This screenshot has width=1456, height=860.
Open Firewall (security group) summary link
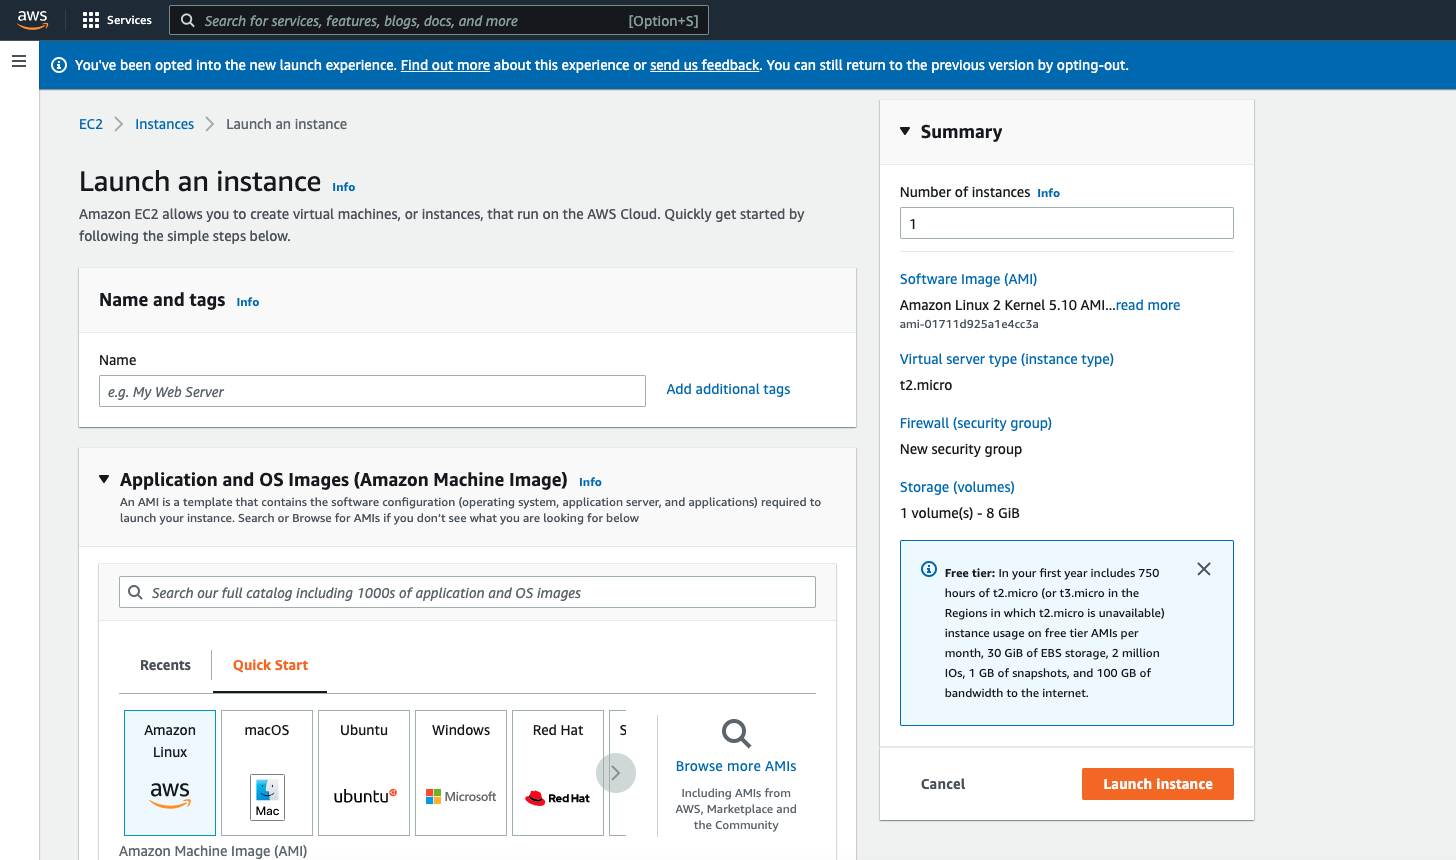[x=976, y=423]
